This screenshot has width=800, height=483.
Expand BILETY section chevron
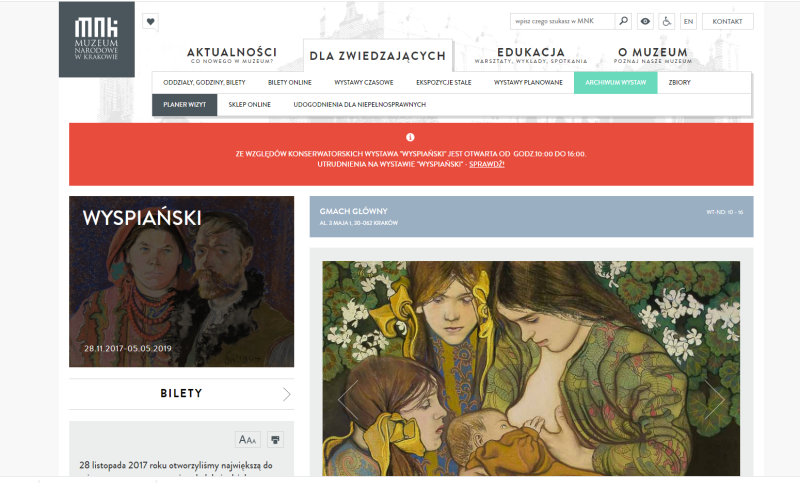[x=287, y=394]
